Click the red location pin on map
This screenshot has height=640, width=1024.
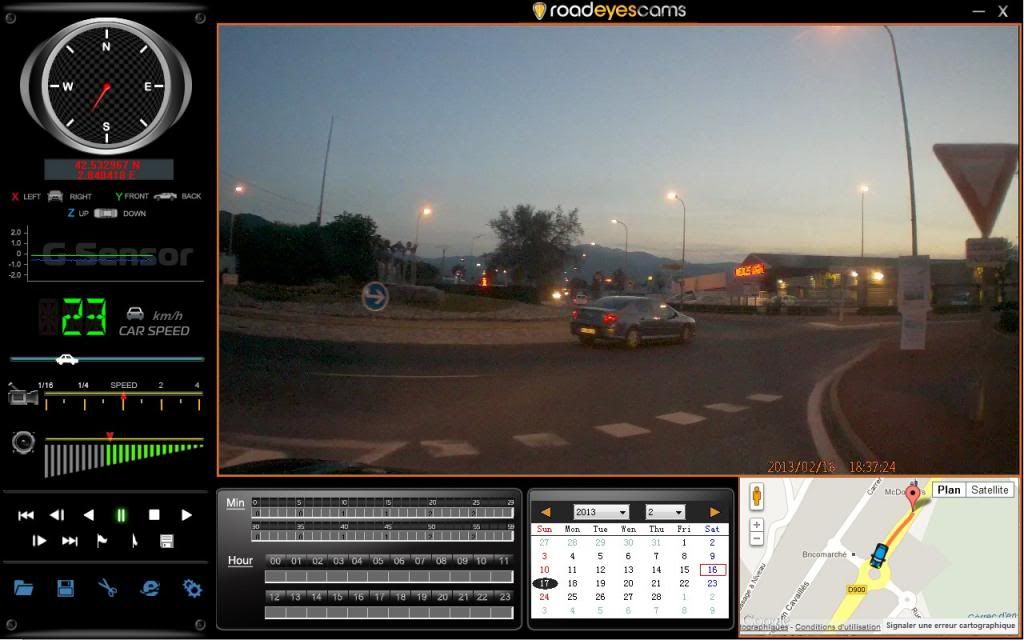coord(914,498)
